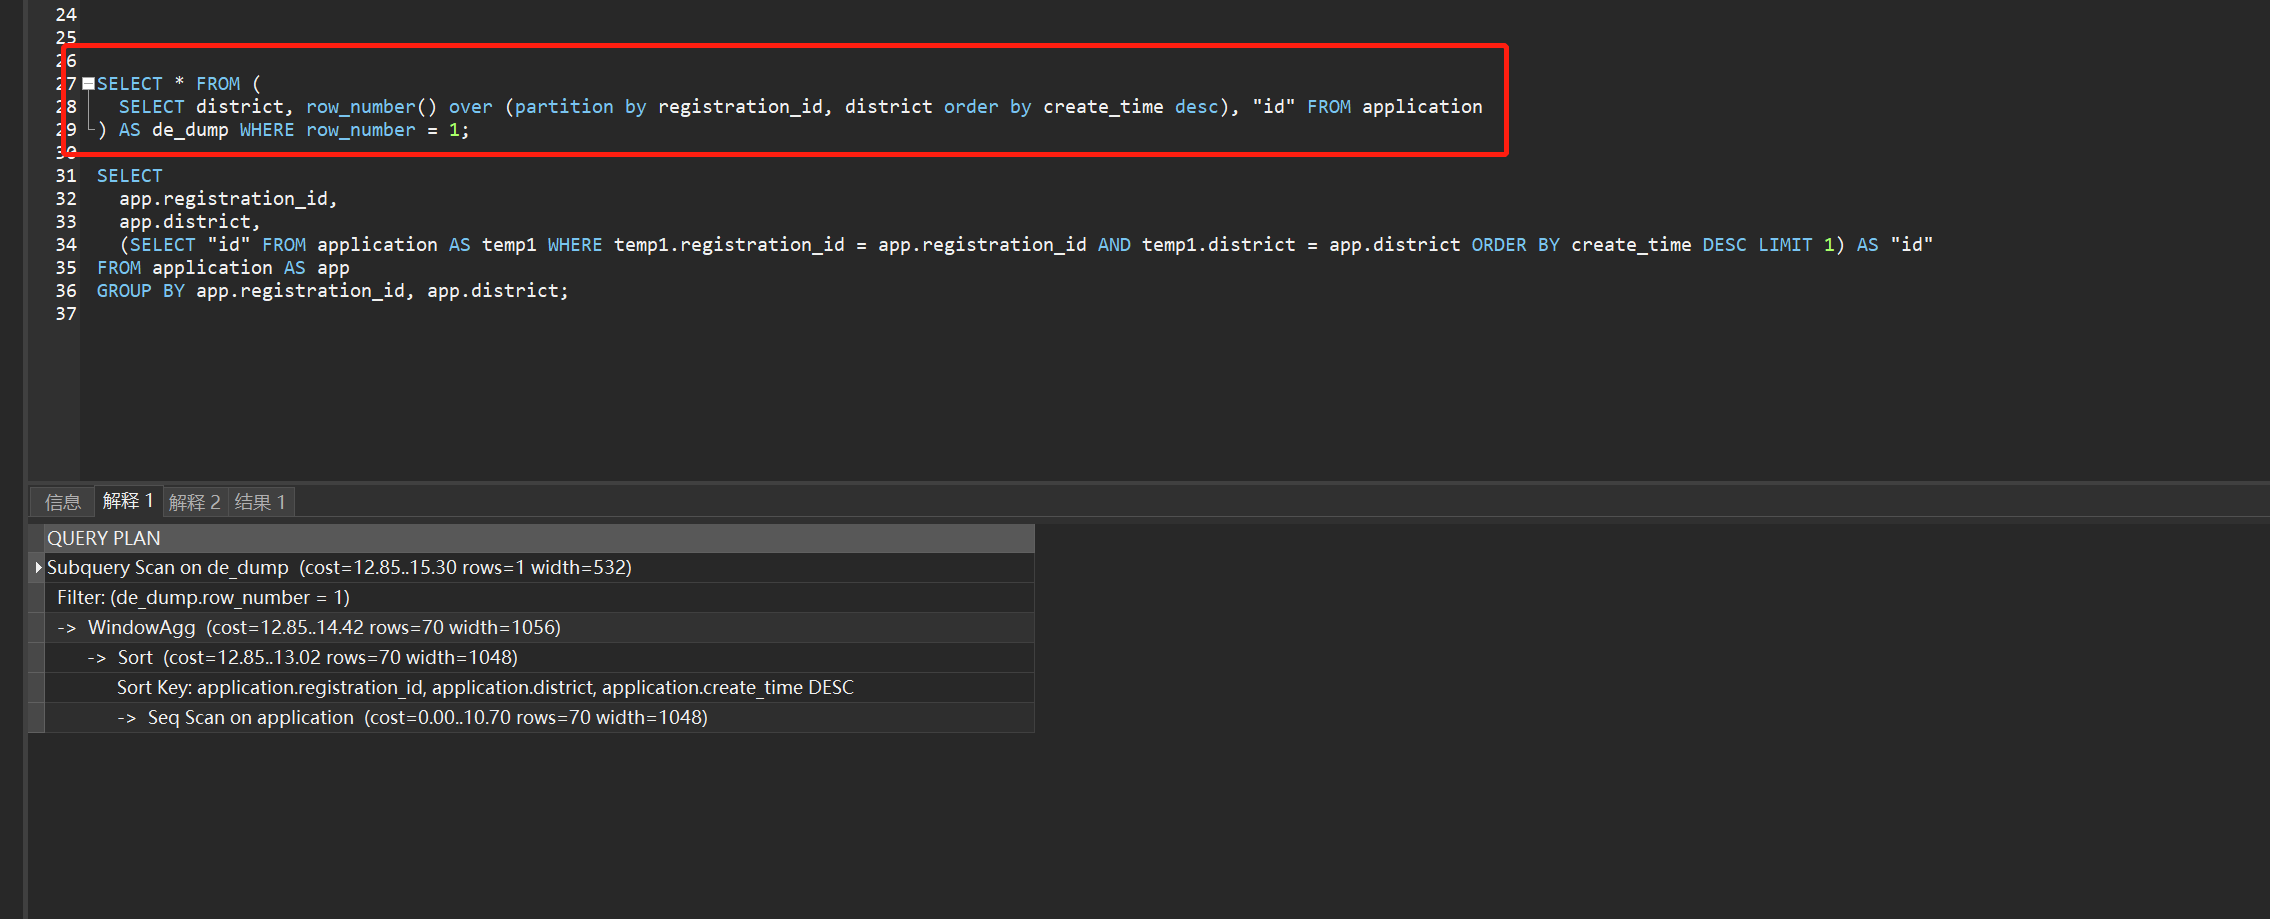The height and width of the screenshot is (919, 2270).
Task: Click GROUP keyword on line 36
Action: (124, 291)
